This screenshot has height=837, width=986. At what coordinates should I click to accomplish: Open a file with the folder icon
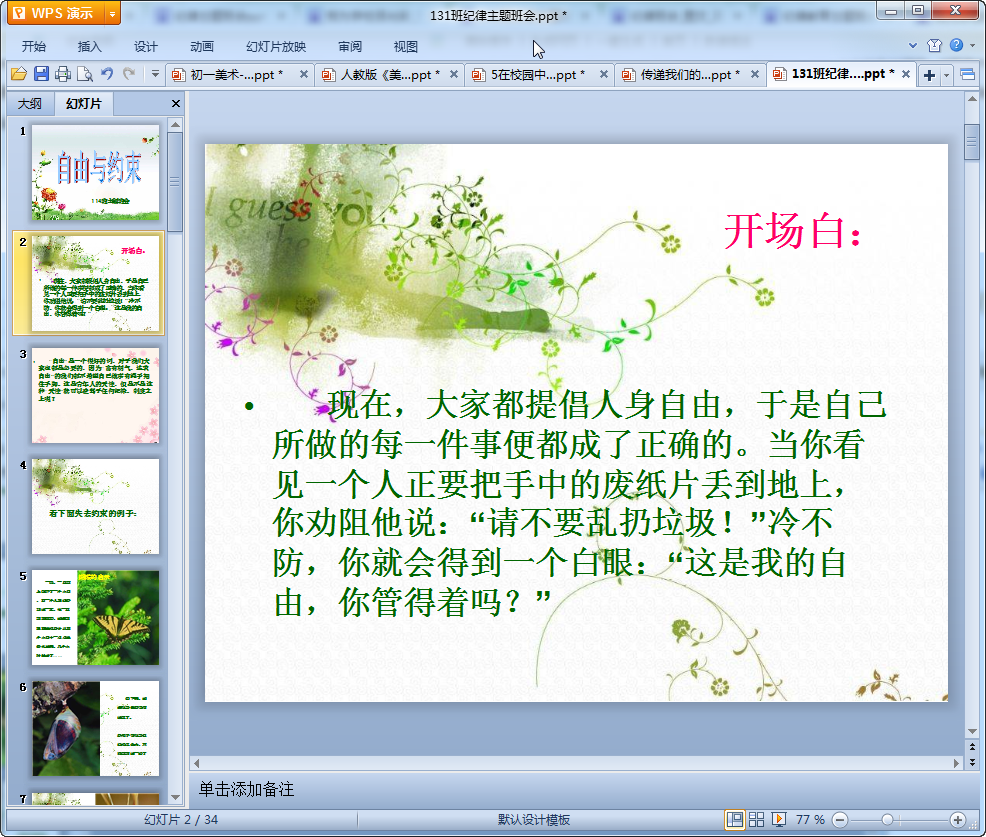point(18,74)
